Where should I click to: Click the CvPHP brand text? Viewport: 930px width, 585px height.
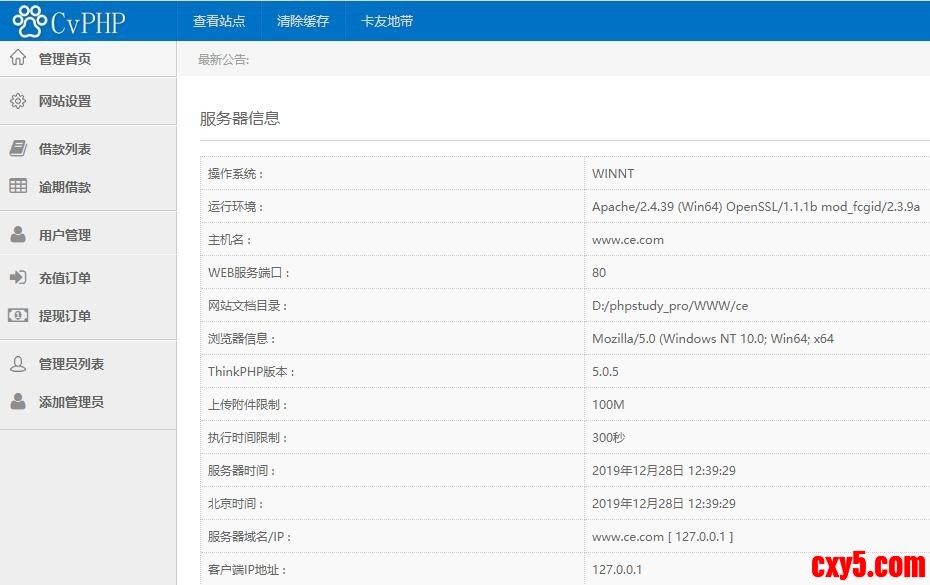[88, 22]
